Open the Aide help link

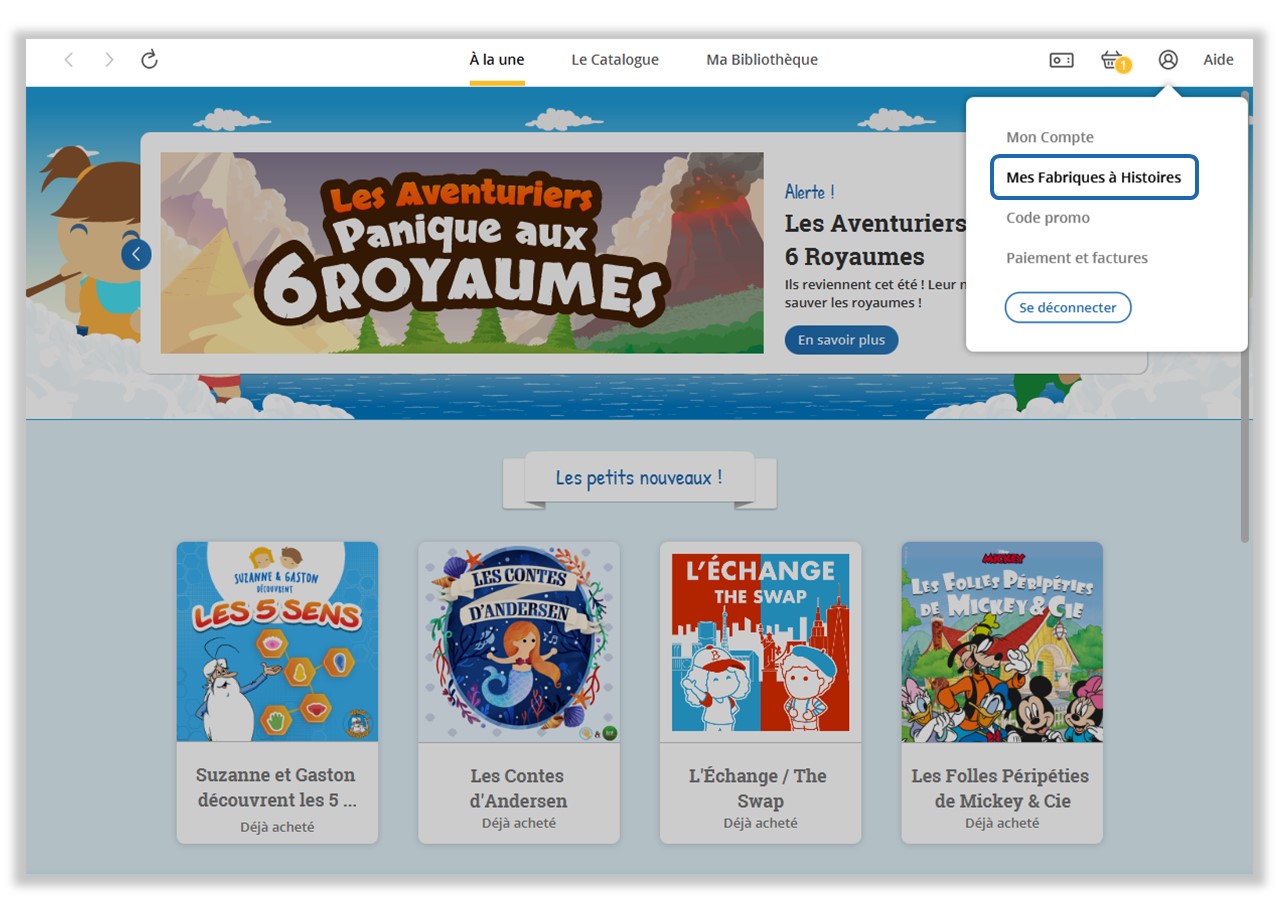click(1218, 60)
